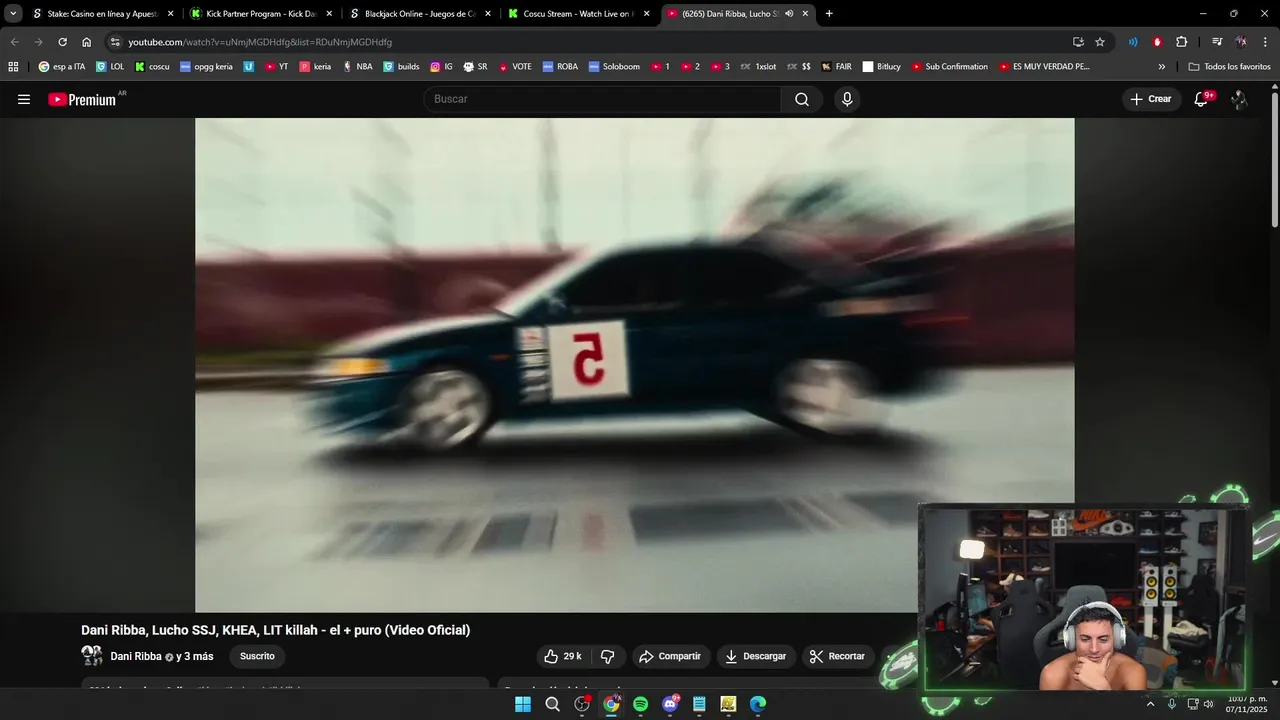Viewport: 1280px width, 720px height.
Task: Click Compartir to share the video
Action: (x=671, y=656)
